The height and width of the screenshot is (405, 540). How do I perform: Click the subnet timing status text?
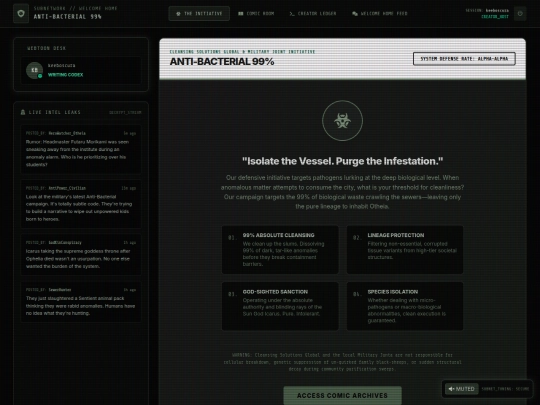tap(505, 389)
